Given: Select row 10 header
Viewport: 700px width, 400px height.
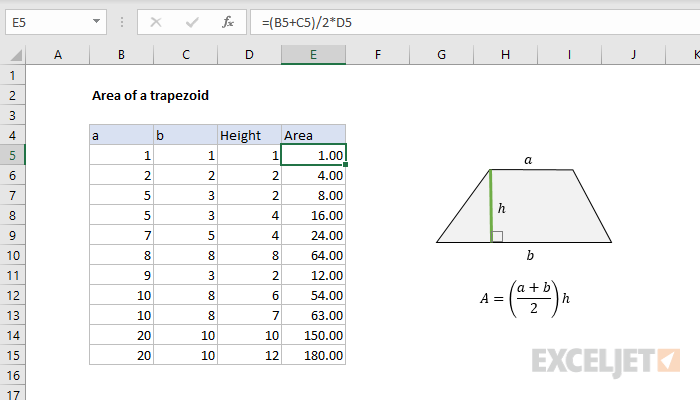Looking at the screenshot, I should click(12, 255).
